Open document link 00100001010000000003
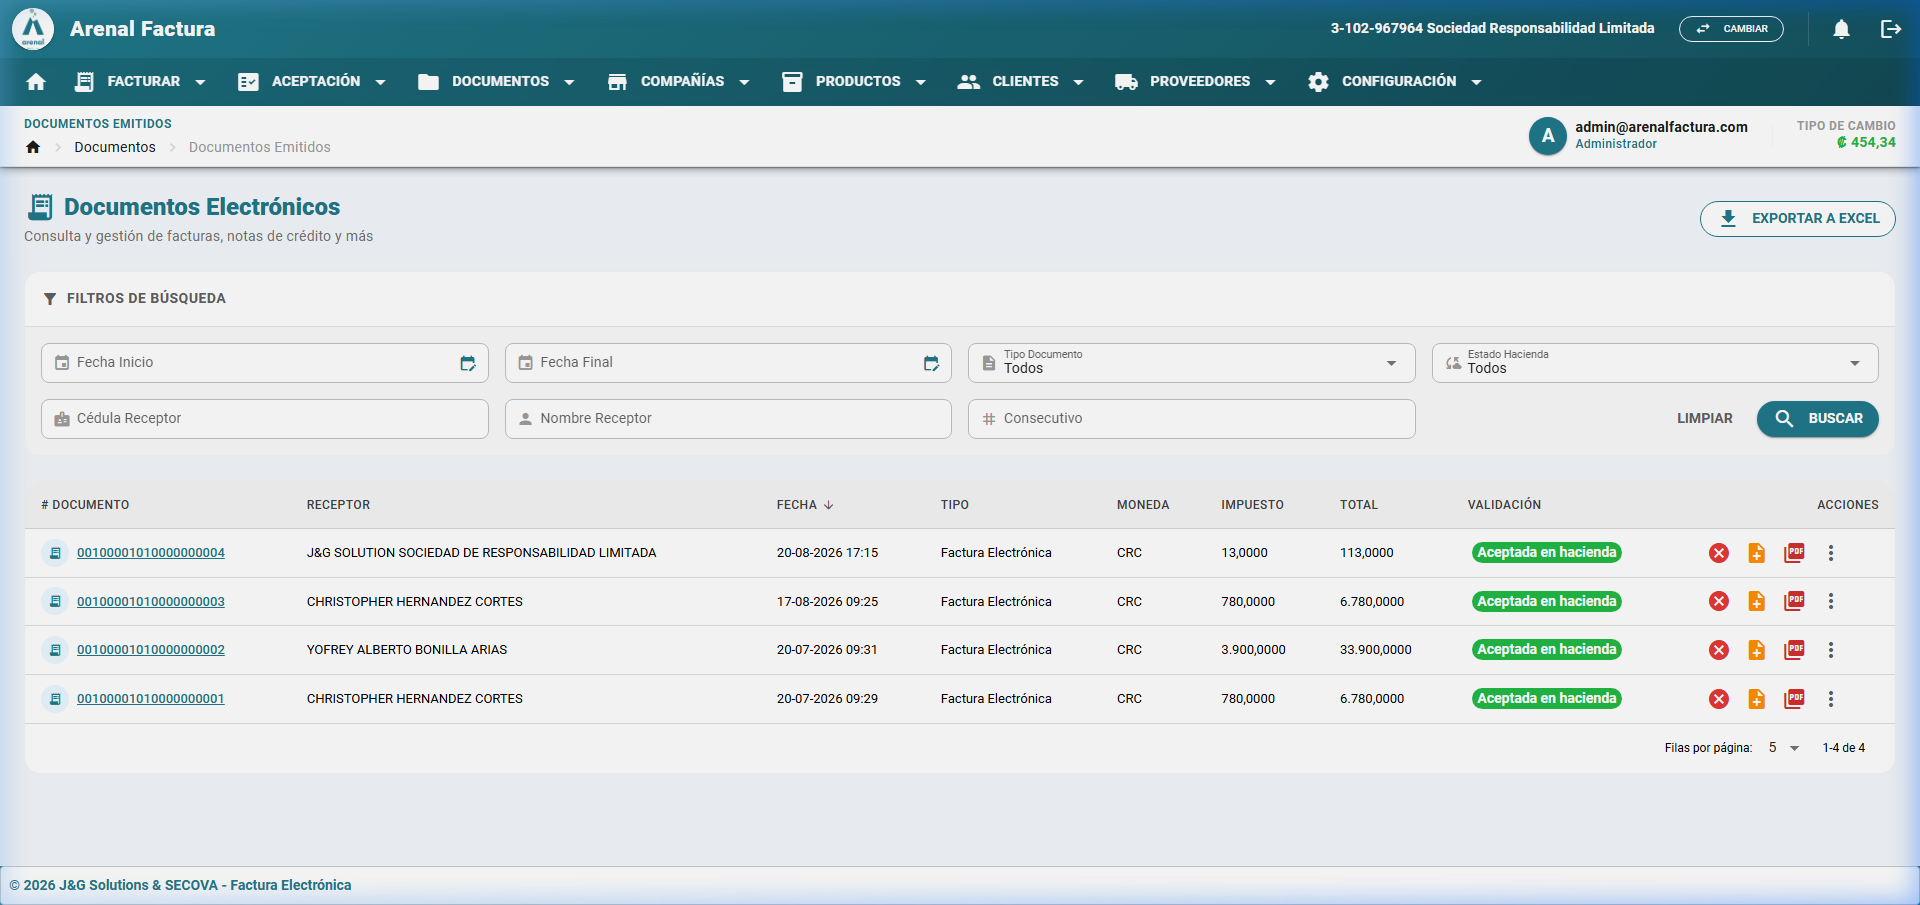Viewport: 1920px width, 905px height. (x=151, y=602)
